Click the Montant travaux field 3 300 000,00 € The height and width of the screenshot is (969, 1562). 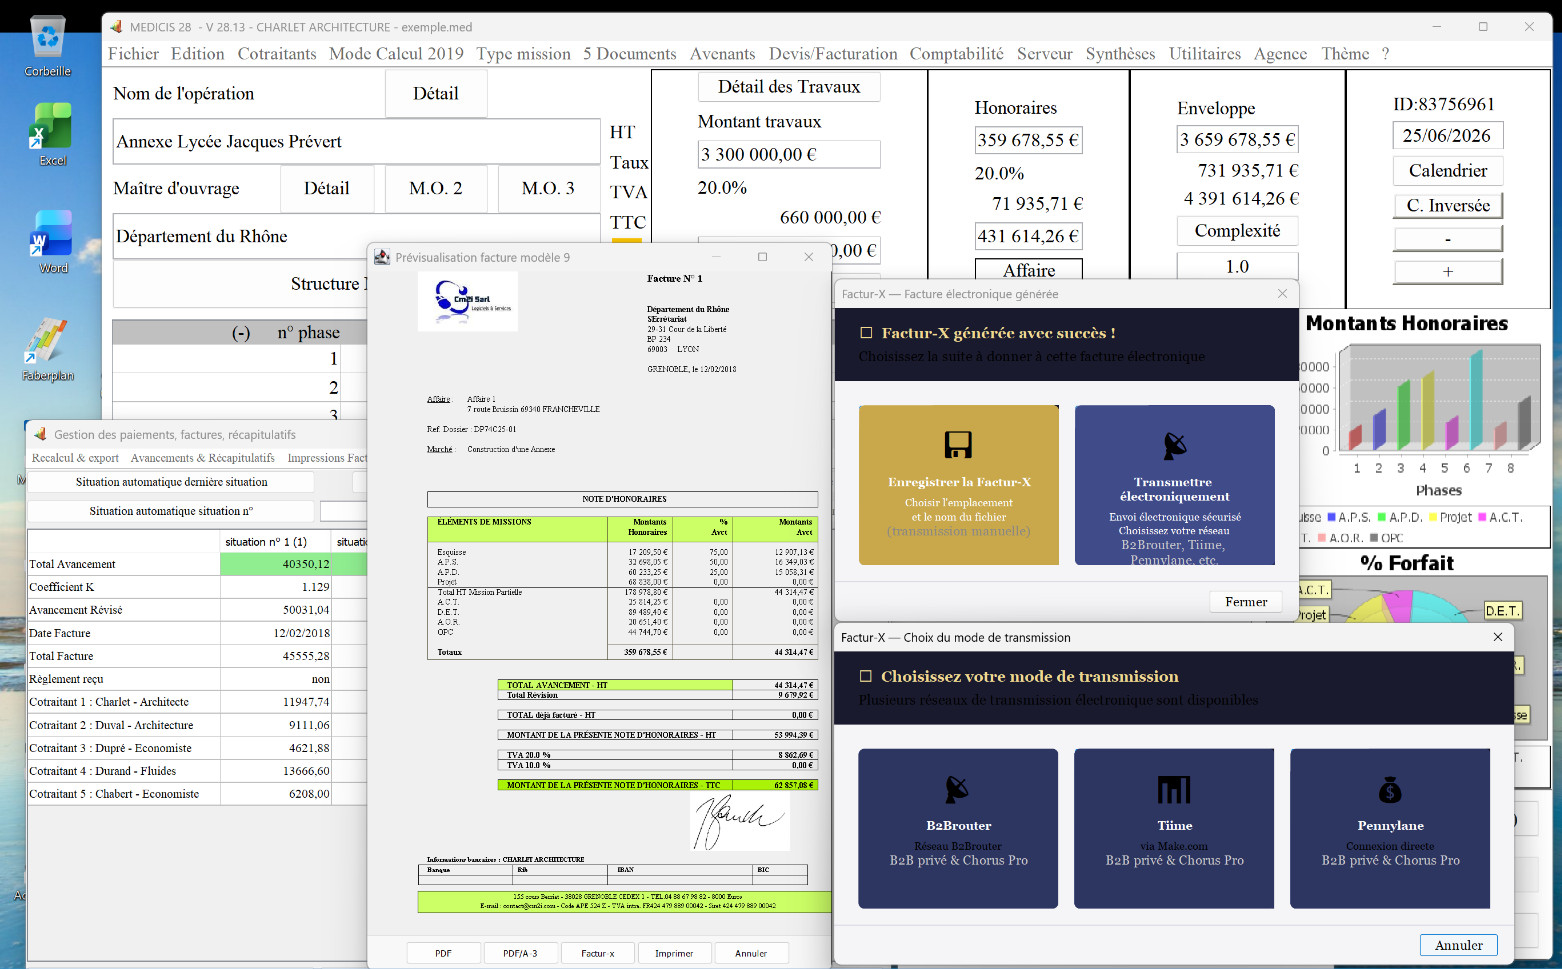(x=789, y=154)
